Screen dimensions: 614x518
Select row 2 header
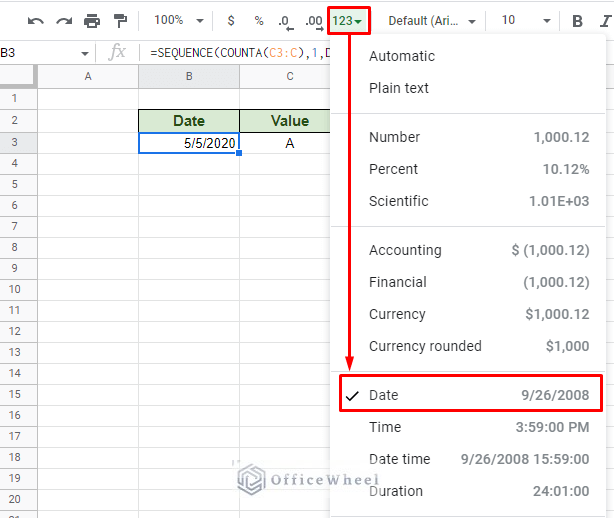(18, 120)
